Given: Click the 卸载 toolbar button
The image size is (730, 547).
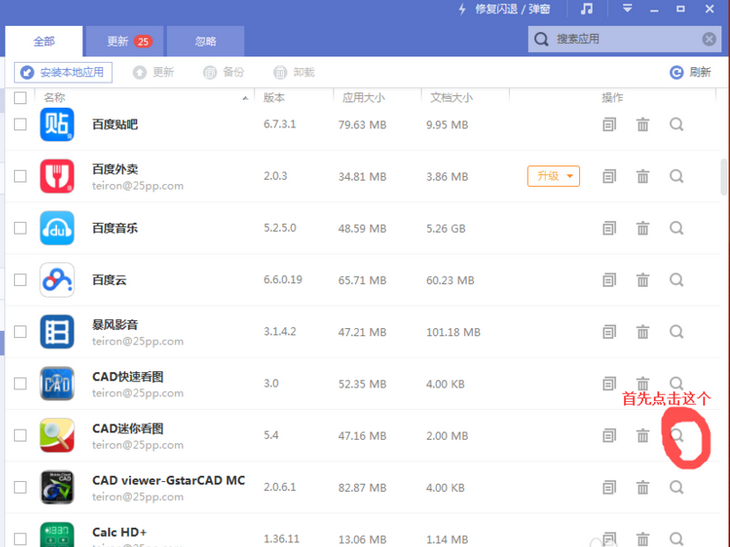Looking at the screenshot, I should pos(294,72).
